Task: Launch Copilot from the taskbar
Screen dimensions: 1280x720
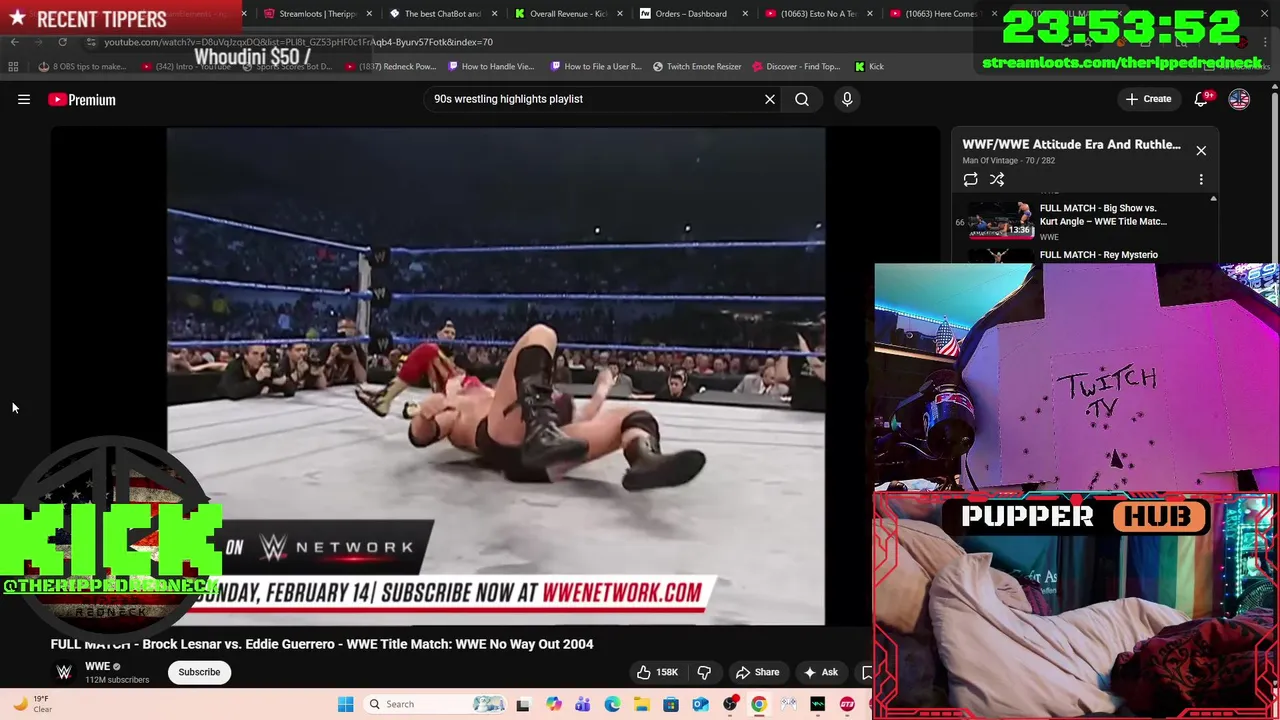Action: pos(553,704)
